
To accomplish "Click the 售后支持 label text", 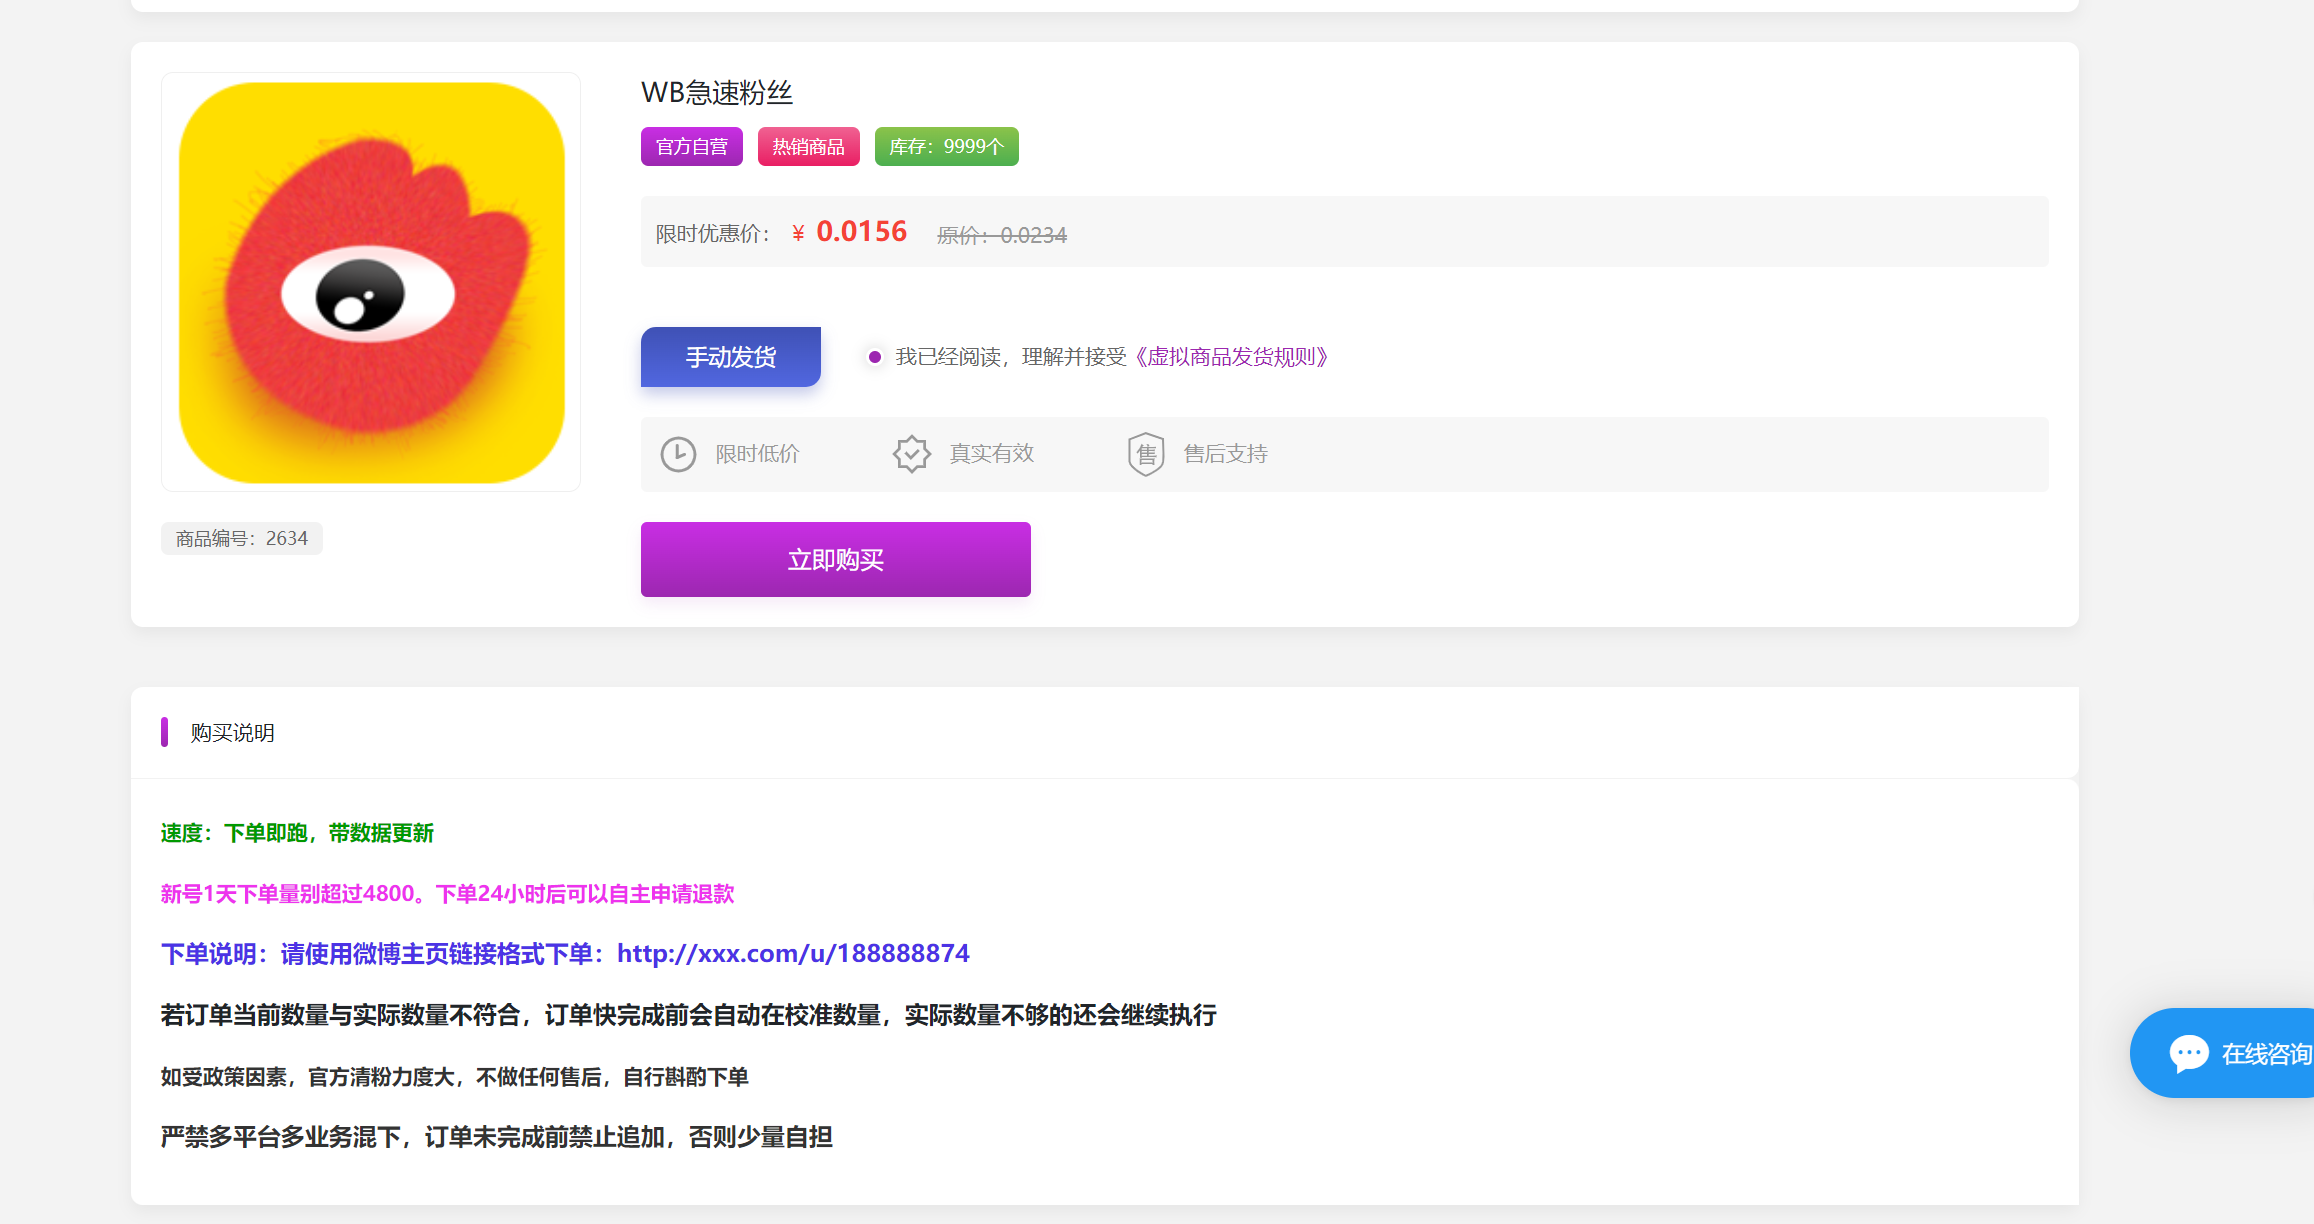I will pyautogui.click(x=1225, y=454).
